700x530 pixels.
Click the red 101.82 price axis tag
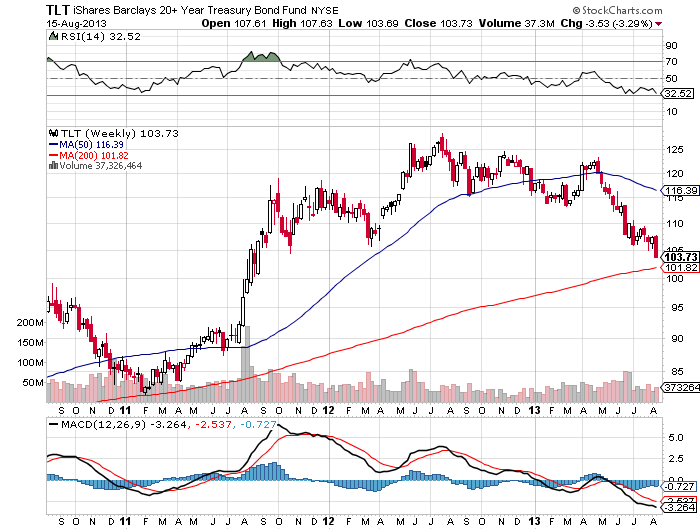click(x=679, y=267)
